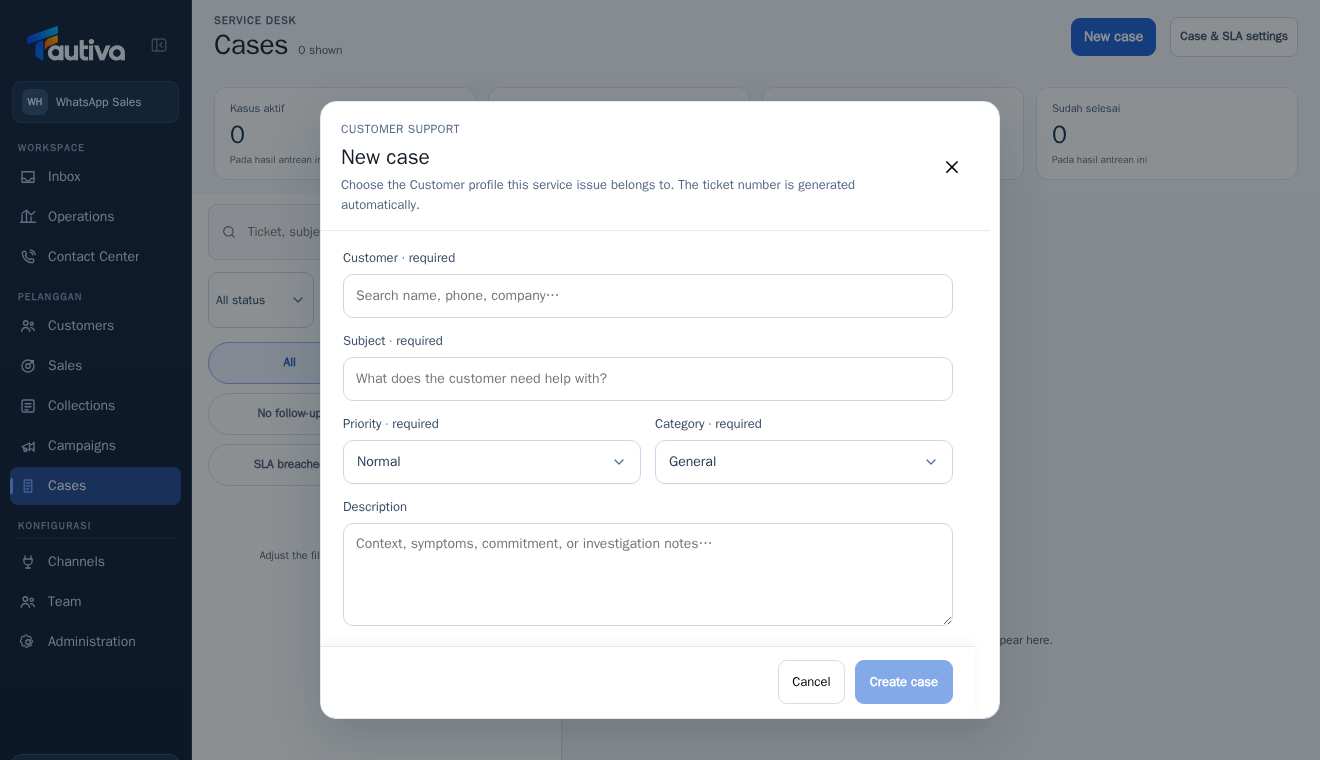Navigate to Team in sidebar
This screenshot has height=760, width=1320.
(x=96, y=602)
